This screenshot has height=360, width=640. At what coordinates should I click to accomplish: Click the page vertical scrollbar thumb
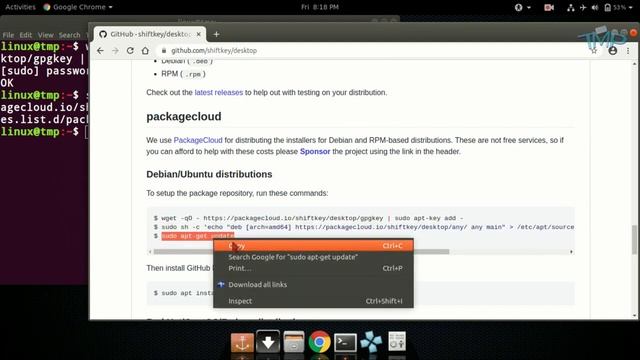coord(634,240)
